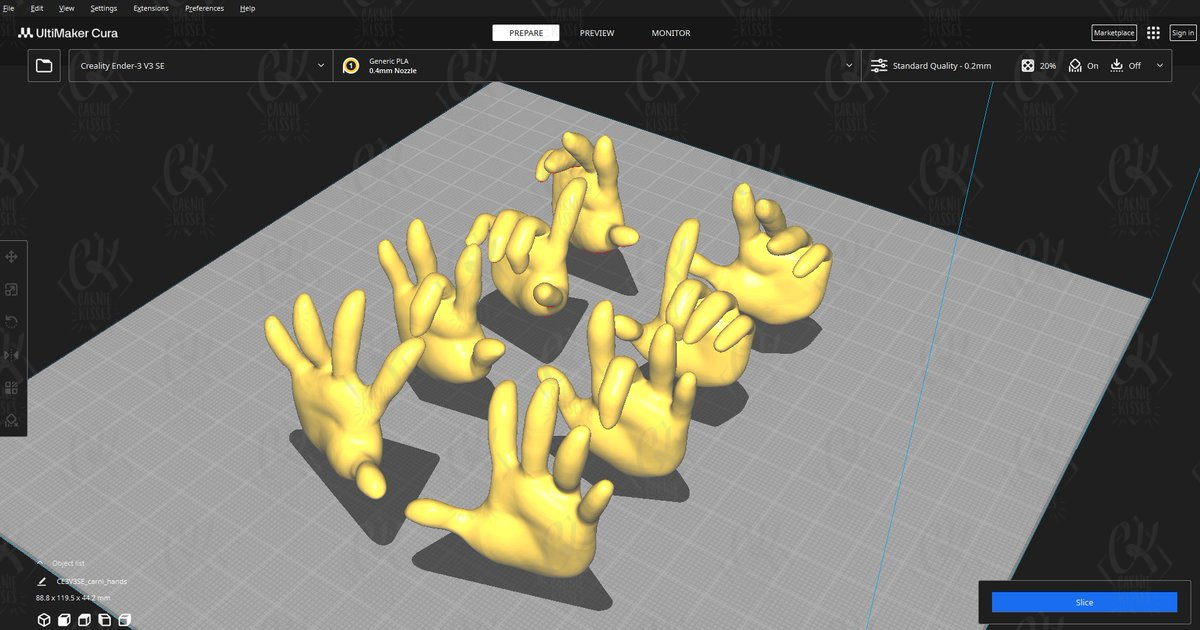Image resolution: width=1200 pixels, height=630 pixels.
Task: Open the Extensions menu
Action: (x=151, y=8)
